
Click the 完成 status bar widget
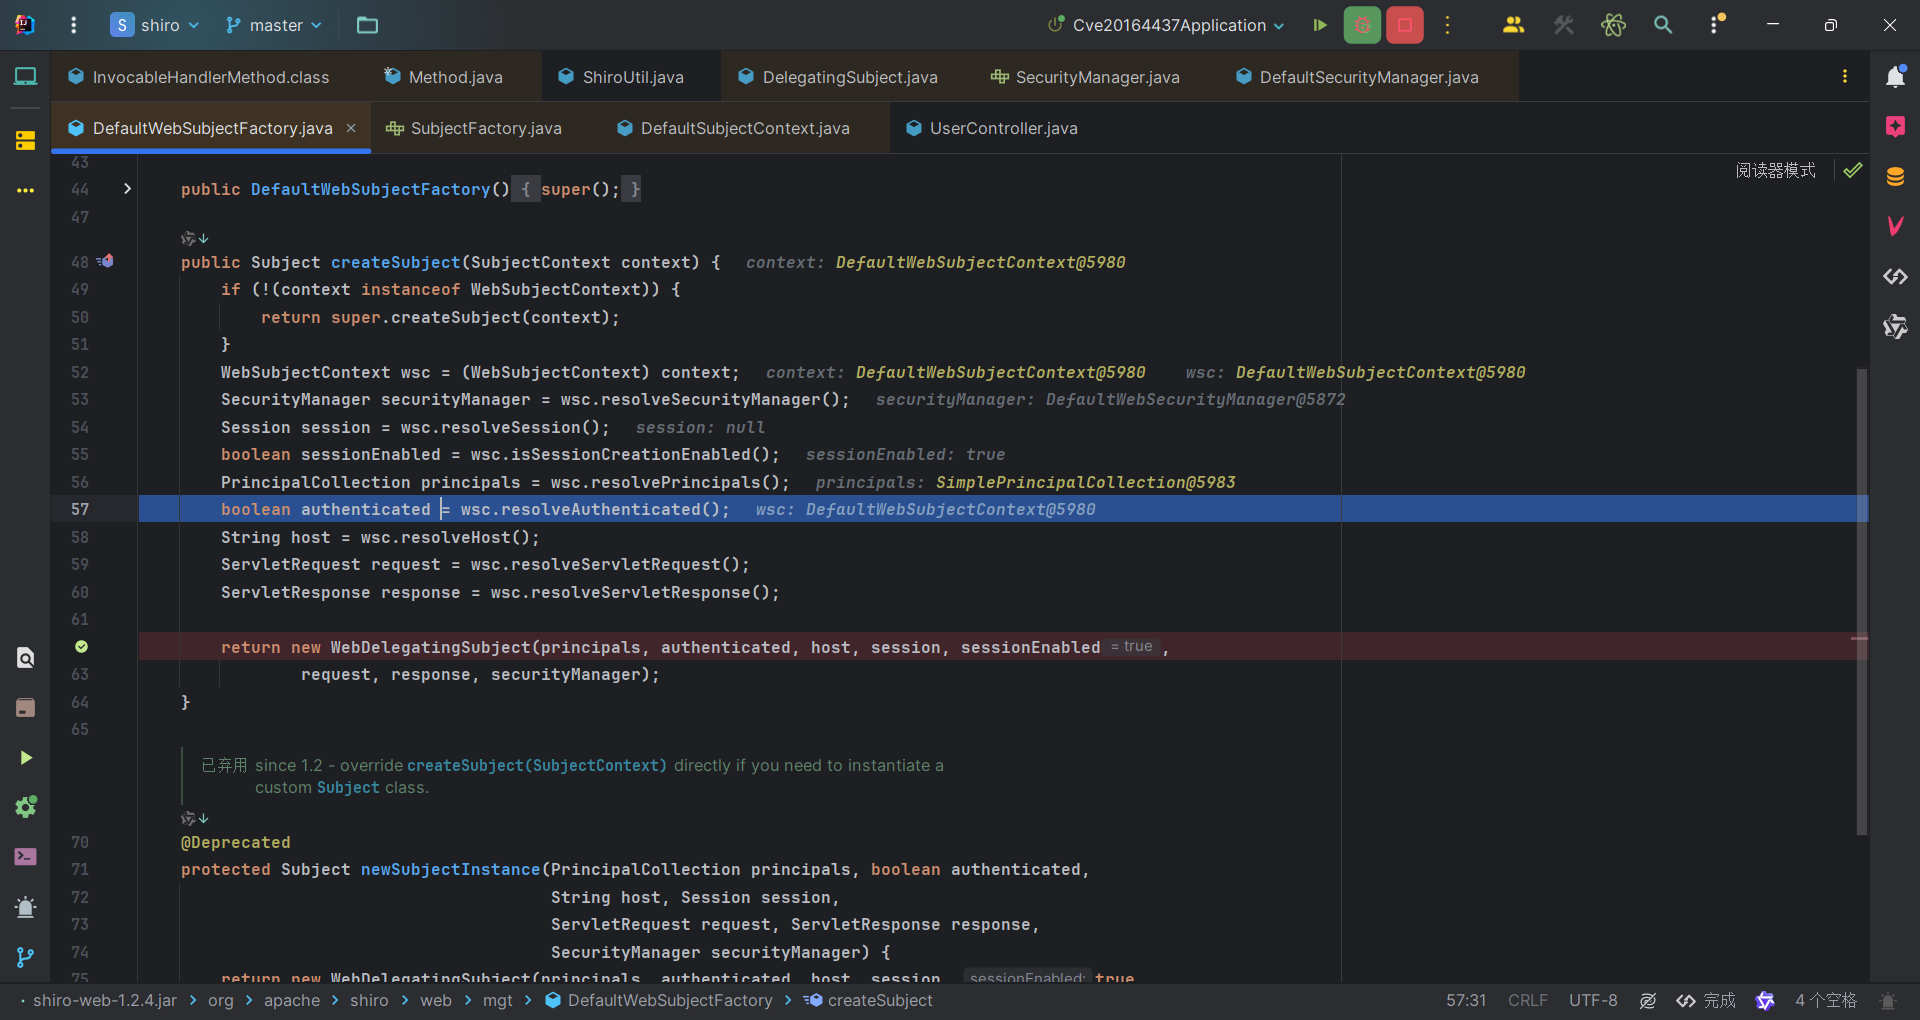tap(1706, 1001)
